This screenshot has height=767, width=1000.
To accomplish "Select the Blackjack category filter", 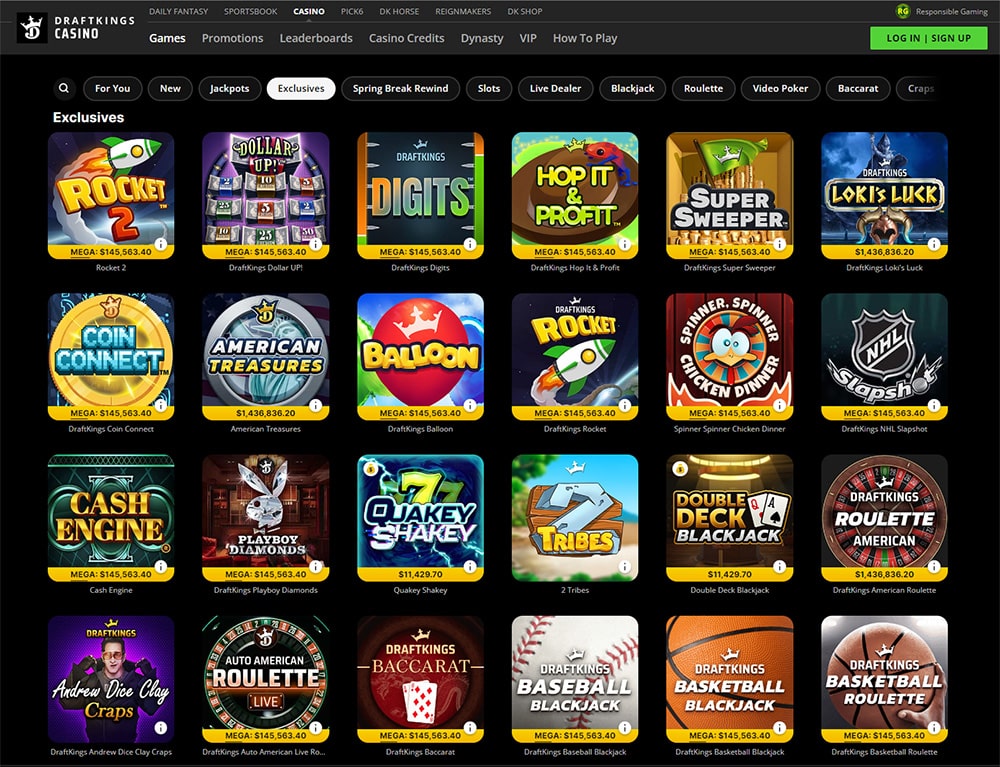I will [633, 89].
